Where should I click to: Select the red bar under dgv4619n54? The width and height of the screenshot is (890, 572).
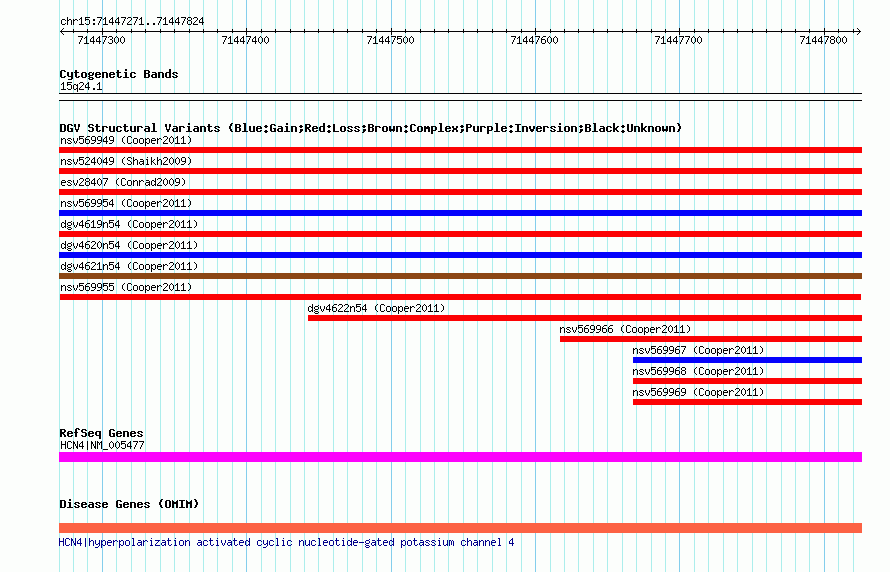460,234
